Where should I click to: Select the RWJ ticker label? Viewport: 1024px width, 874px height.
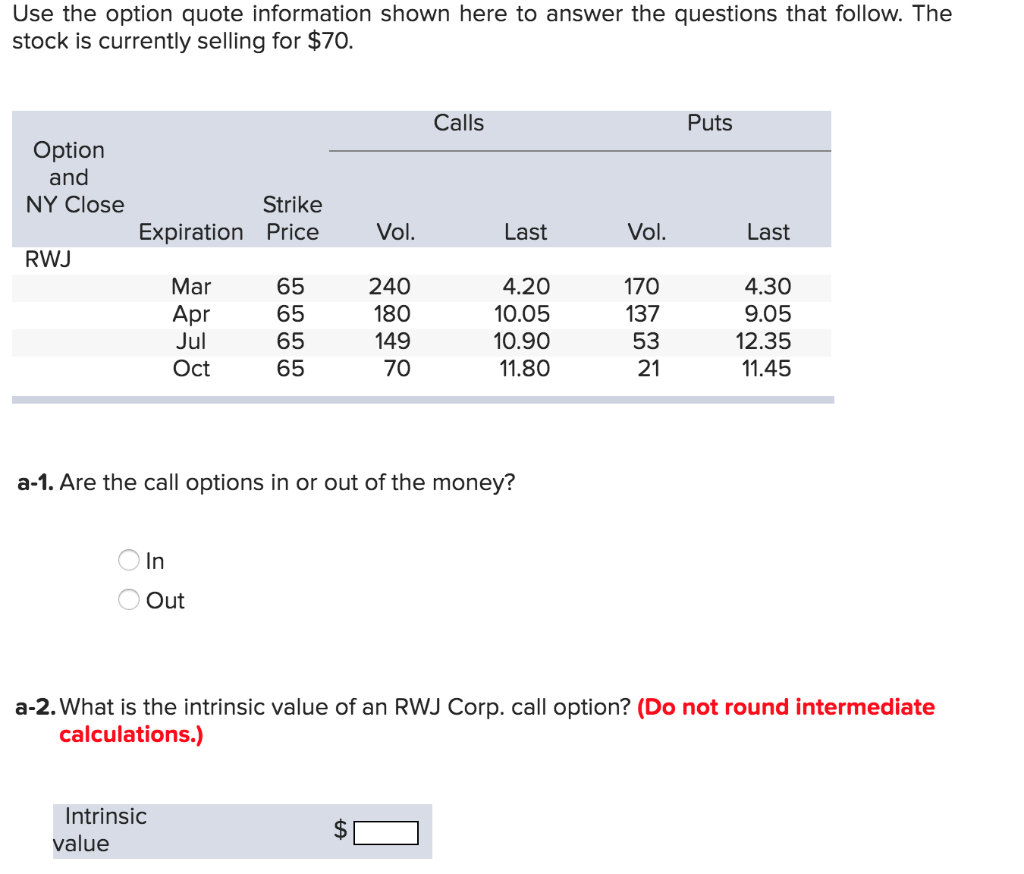pyautogui.click(x=47, y=258)
